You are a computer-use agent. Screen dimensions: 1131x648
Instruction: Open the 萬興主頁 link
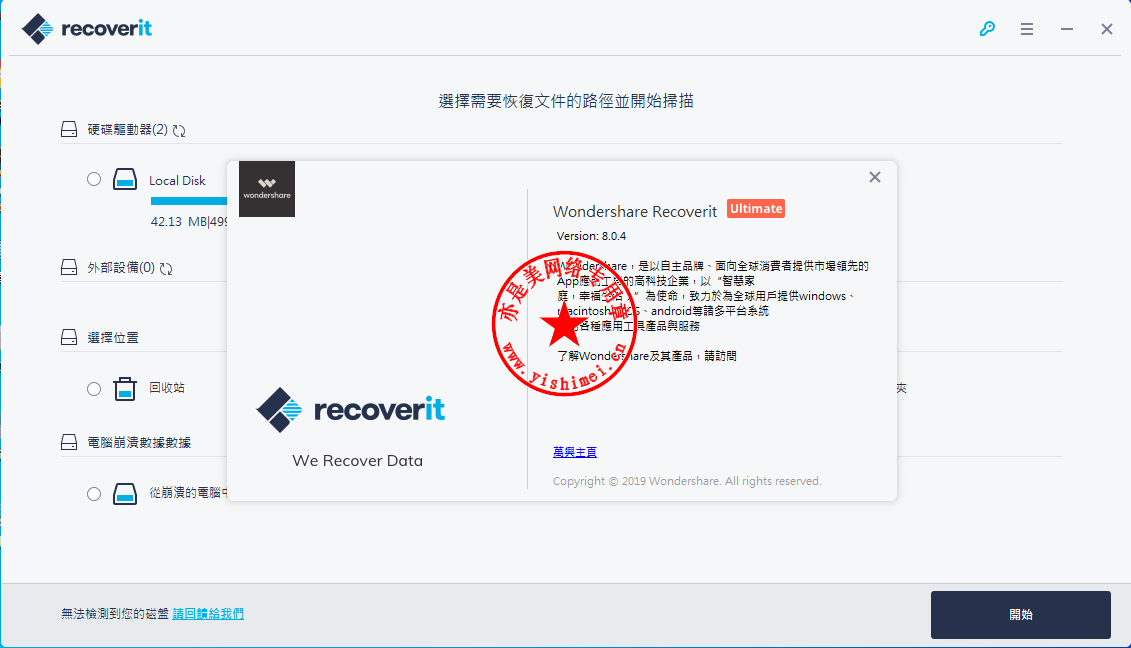(575, 452)
